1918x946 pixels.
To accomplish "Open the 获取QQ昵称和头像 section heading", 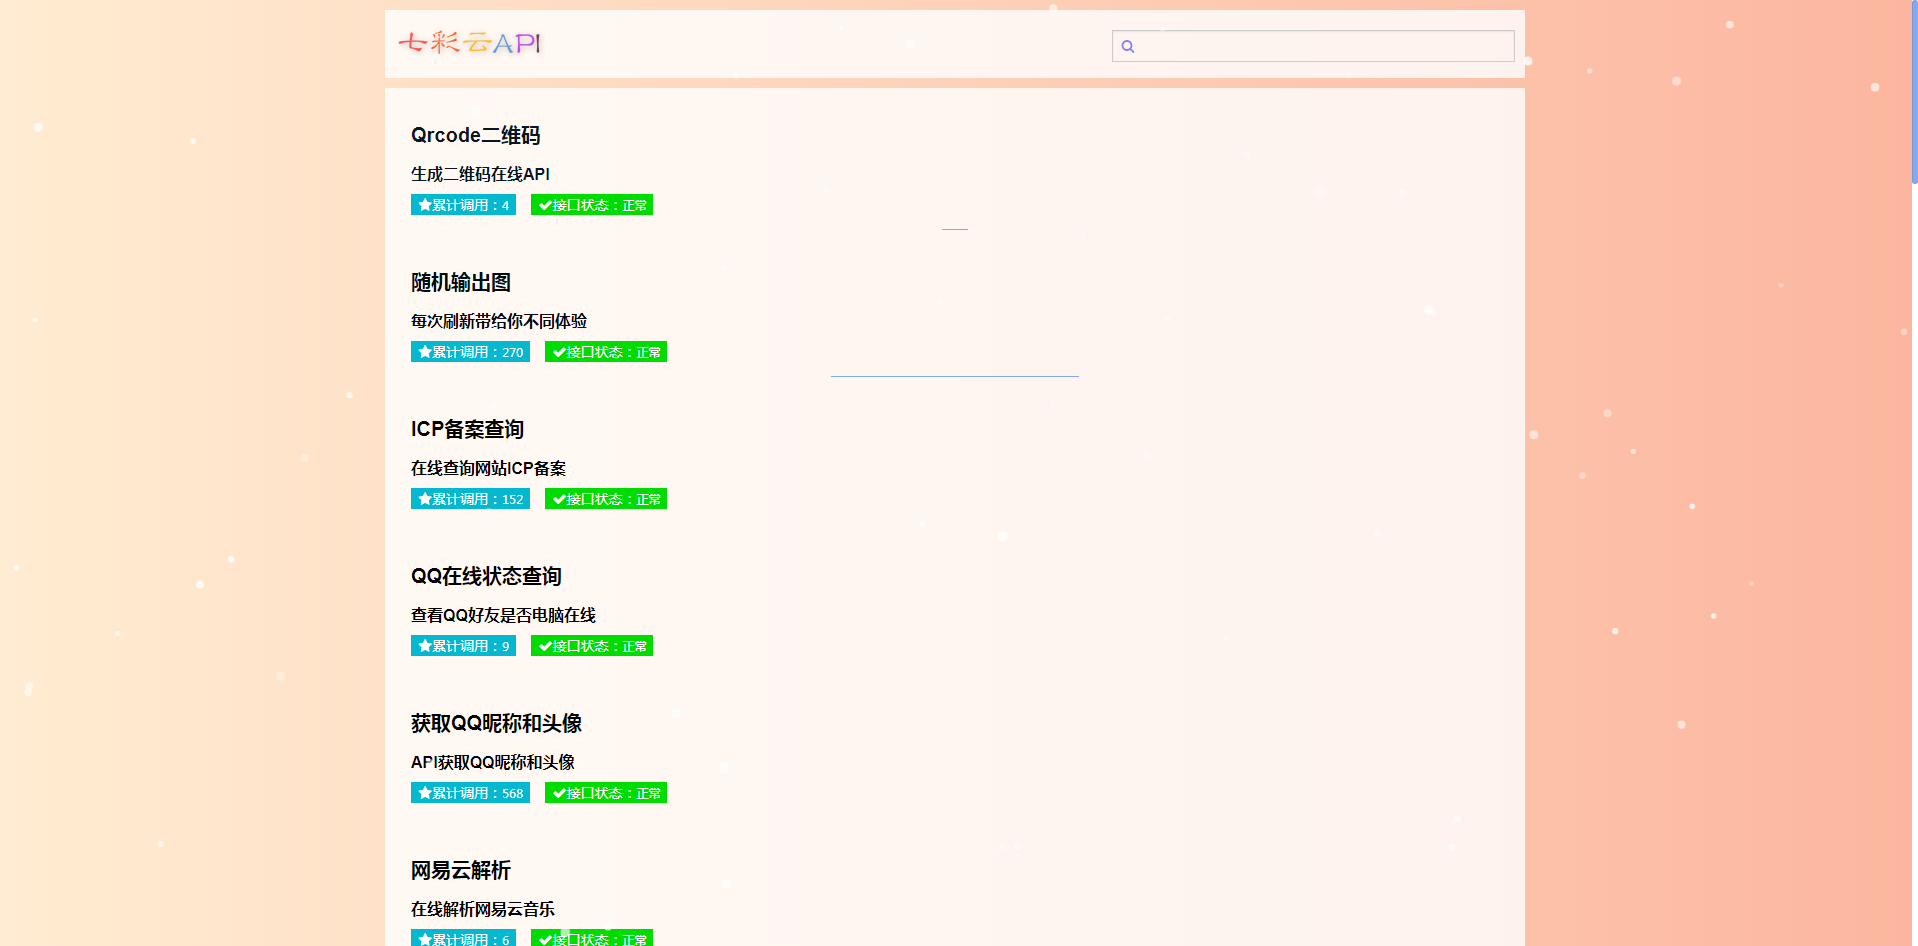I will (497, 723).
